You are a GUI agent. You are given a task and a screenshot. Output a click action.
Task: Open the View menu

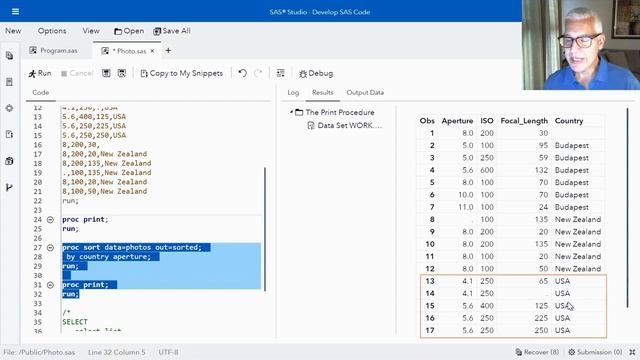coord(91,31)
